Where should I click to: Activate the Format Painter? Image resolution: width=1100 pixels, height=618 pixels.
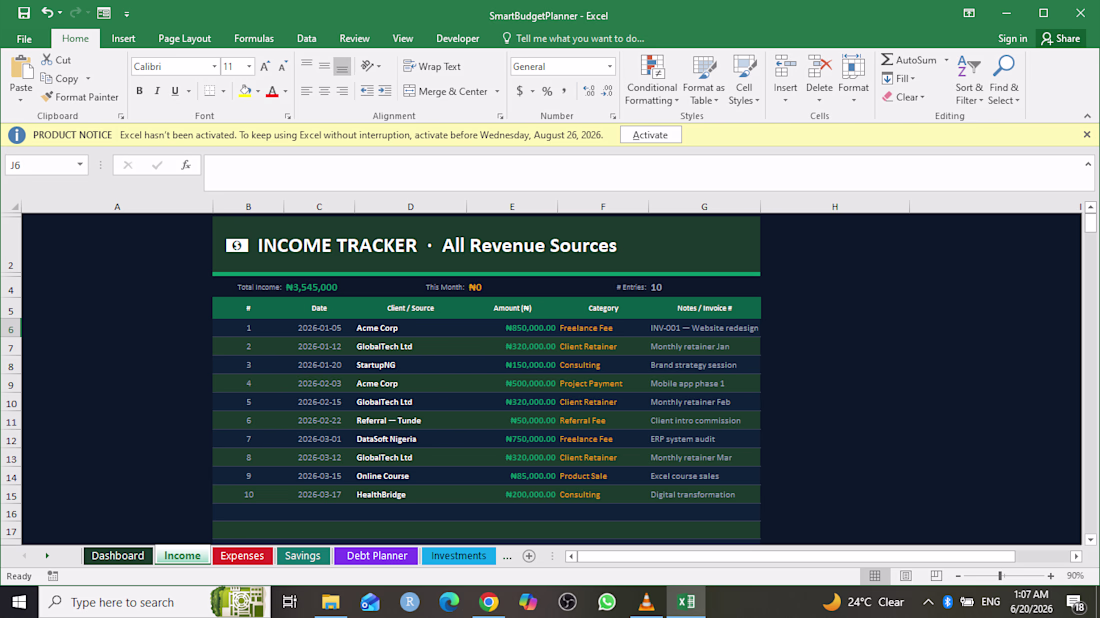pyautogui.click(x=79, y=97)
